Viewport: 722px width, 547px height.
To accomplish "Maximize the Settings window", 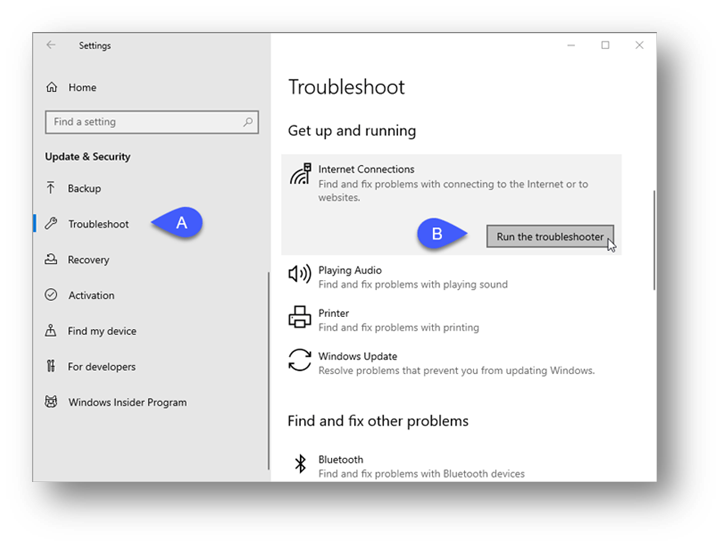I will click(605, 45).
